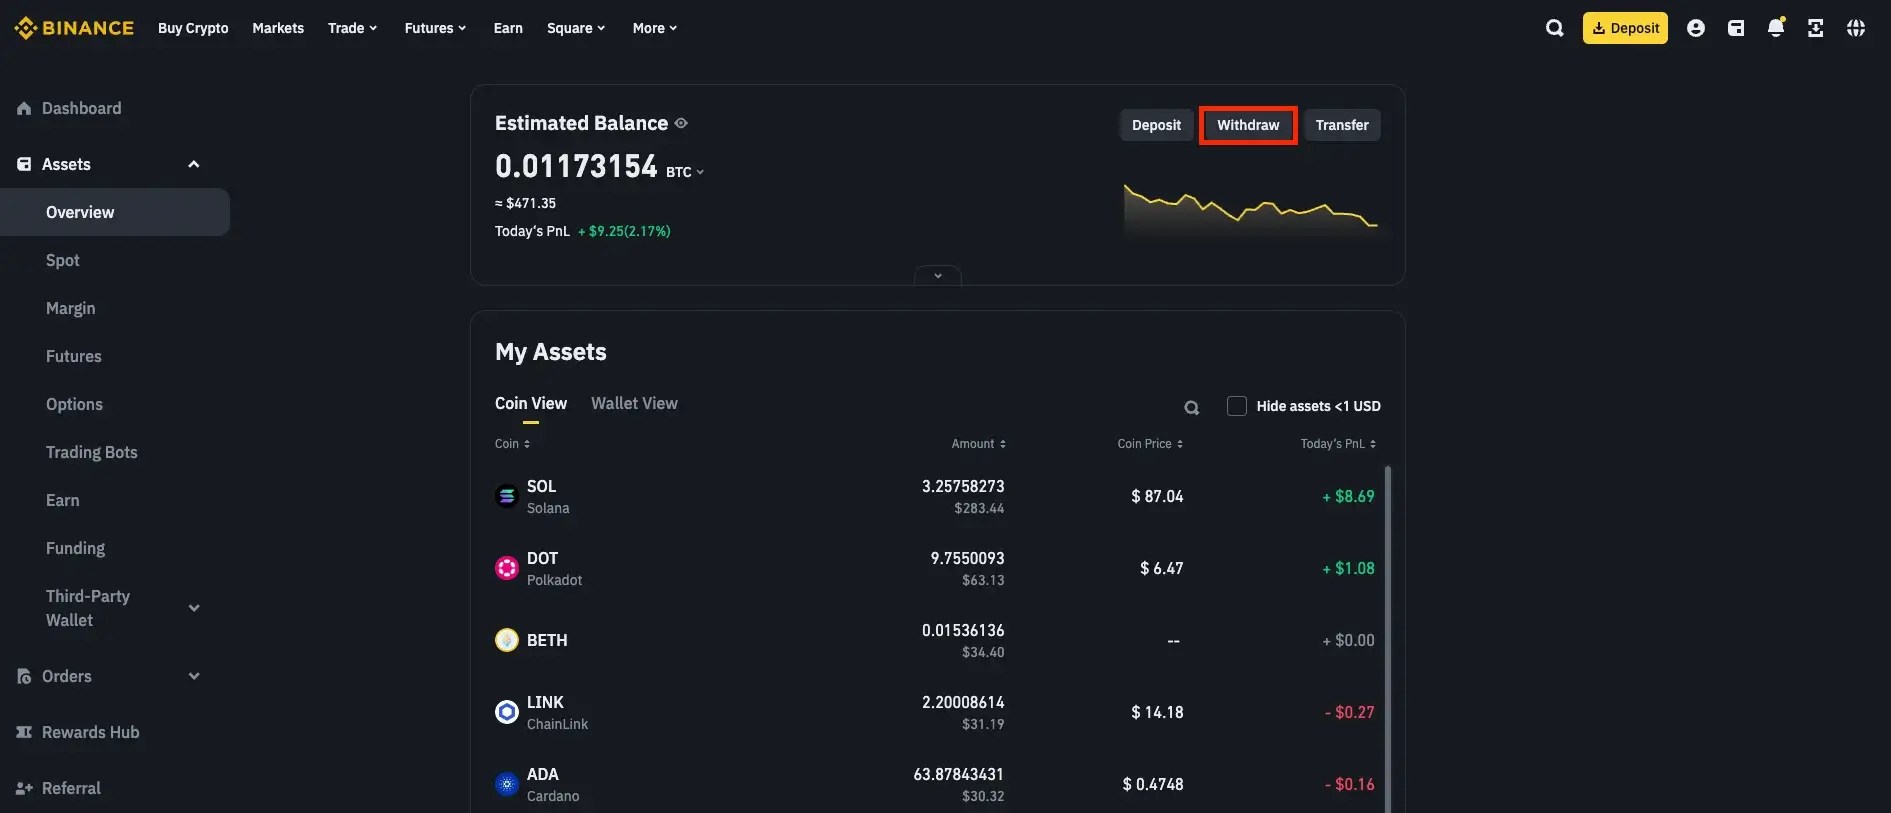Click the 0.01536136 BETH amount
The height and width of the screenshot is (813, 1891).
[963, 630]
